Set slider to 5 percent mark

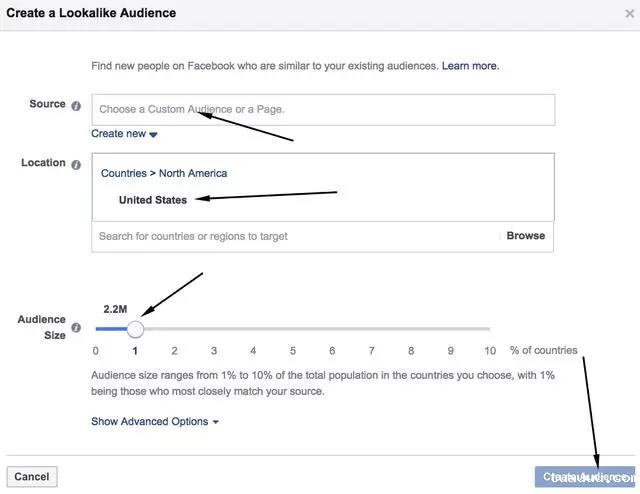[293, 329]
